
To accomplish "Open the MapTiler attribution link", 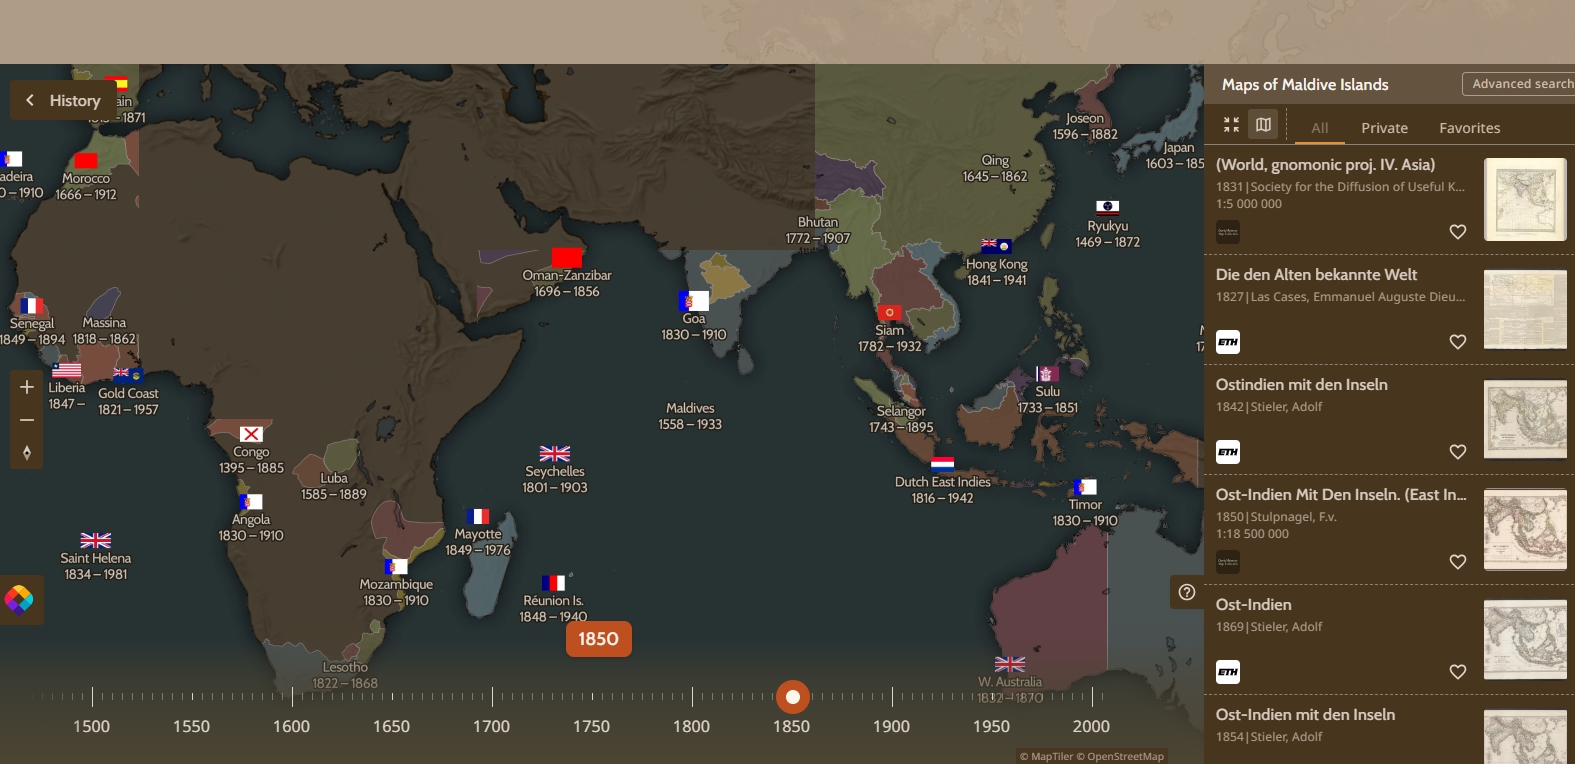I will point(1045,756).
